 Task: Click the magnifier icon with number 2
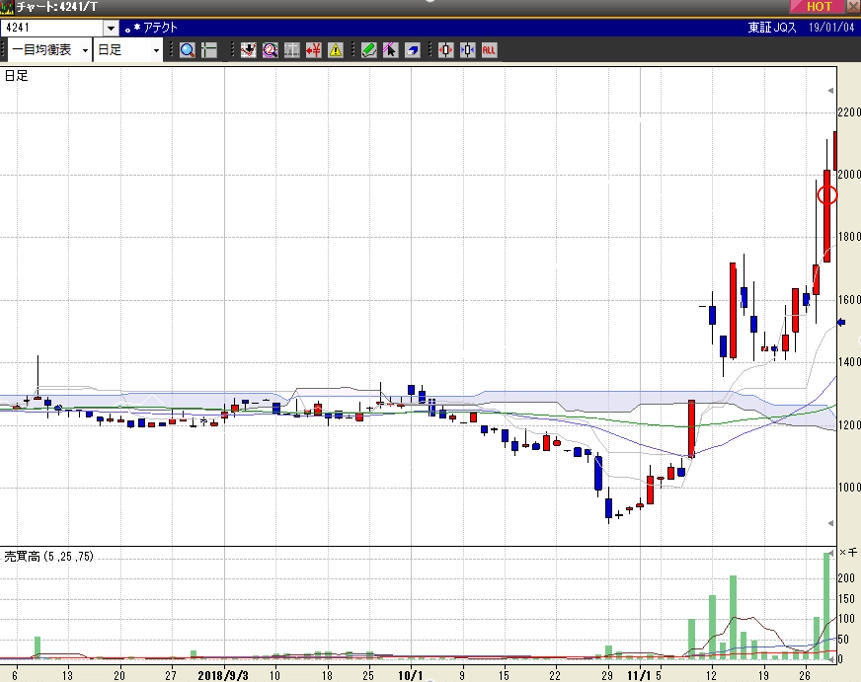click(270, 50)
